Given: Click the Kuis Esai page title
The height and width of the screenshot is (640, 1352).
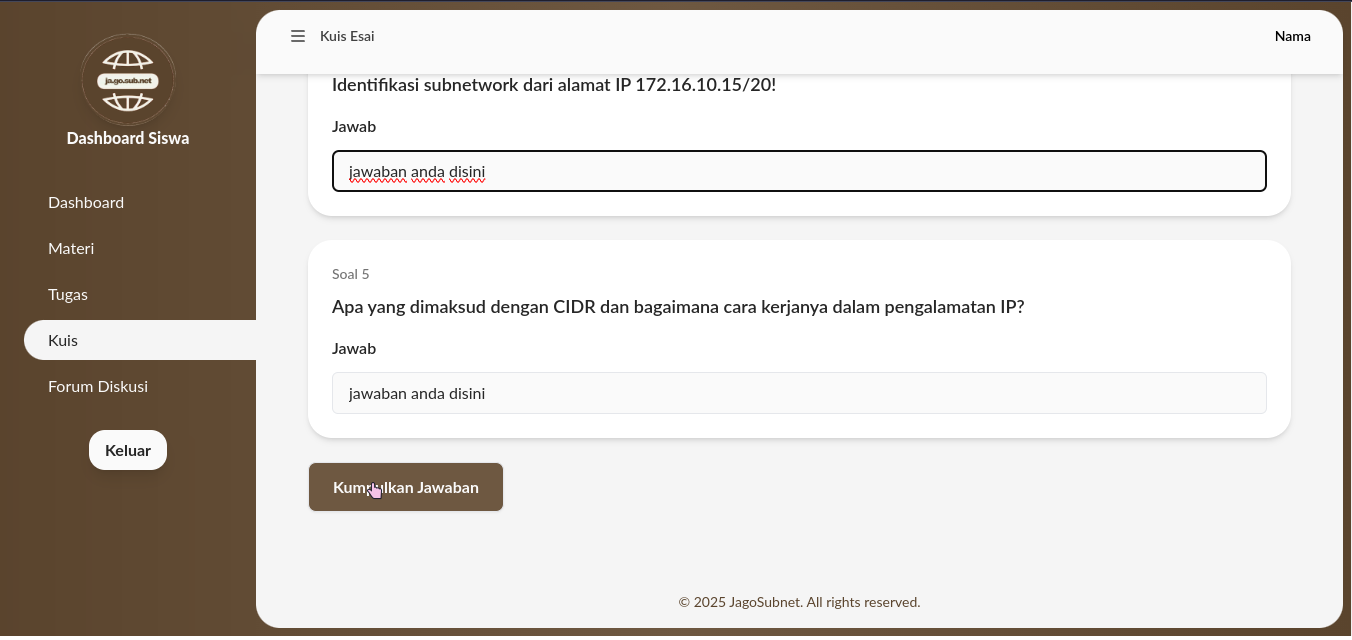Looking at the screenshot, I should point(347,36).
